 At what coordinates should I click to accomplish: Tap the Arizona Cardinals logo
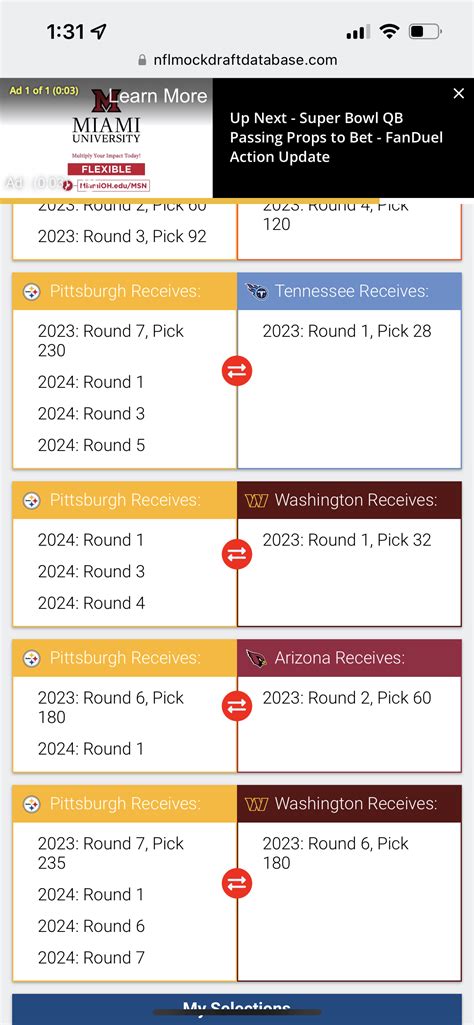(256, 658)
